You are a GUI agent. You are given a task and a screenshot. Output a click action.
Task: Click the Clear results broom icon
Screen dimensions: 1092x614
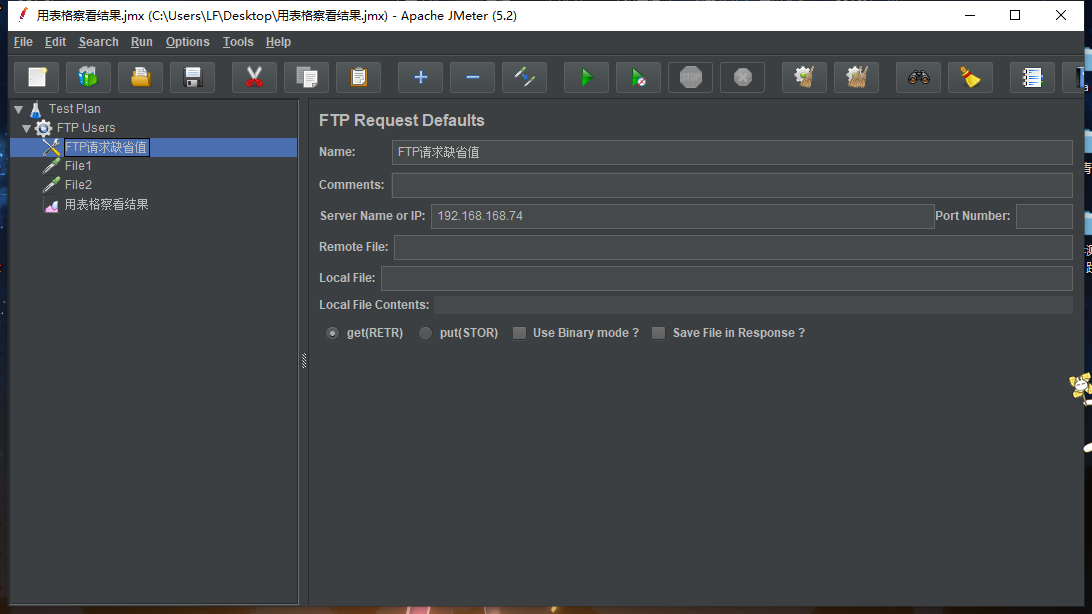click(x=804, y=77)
